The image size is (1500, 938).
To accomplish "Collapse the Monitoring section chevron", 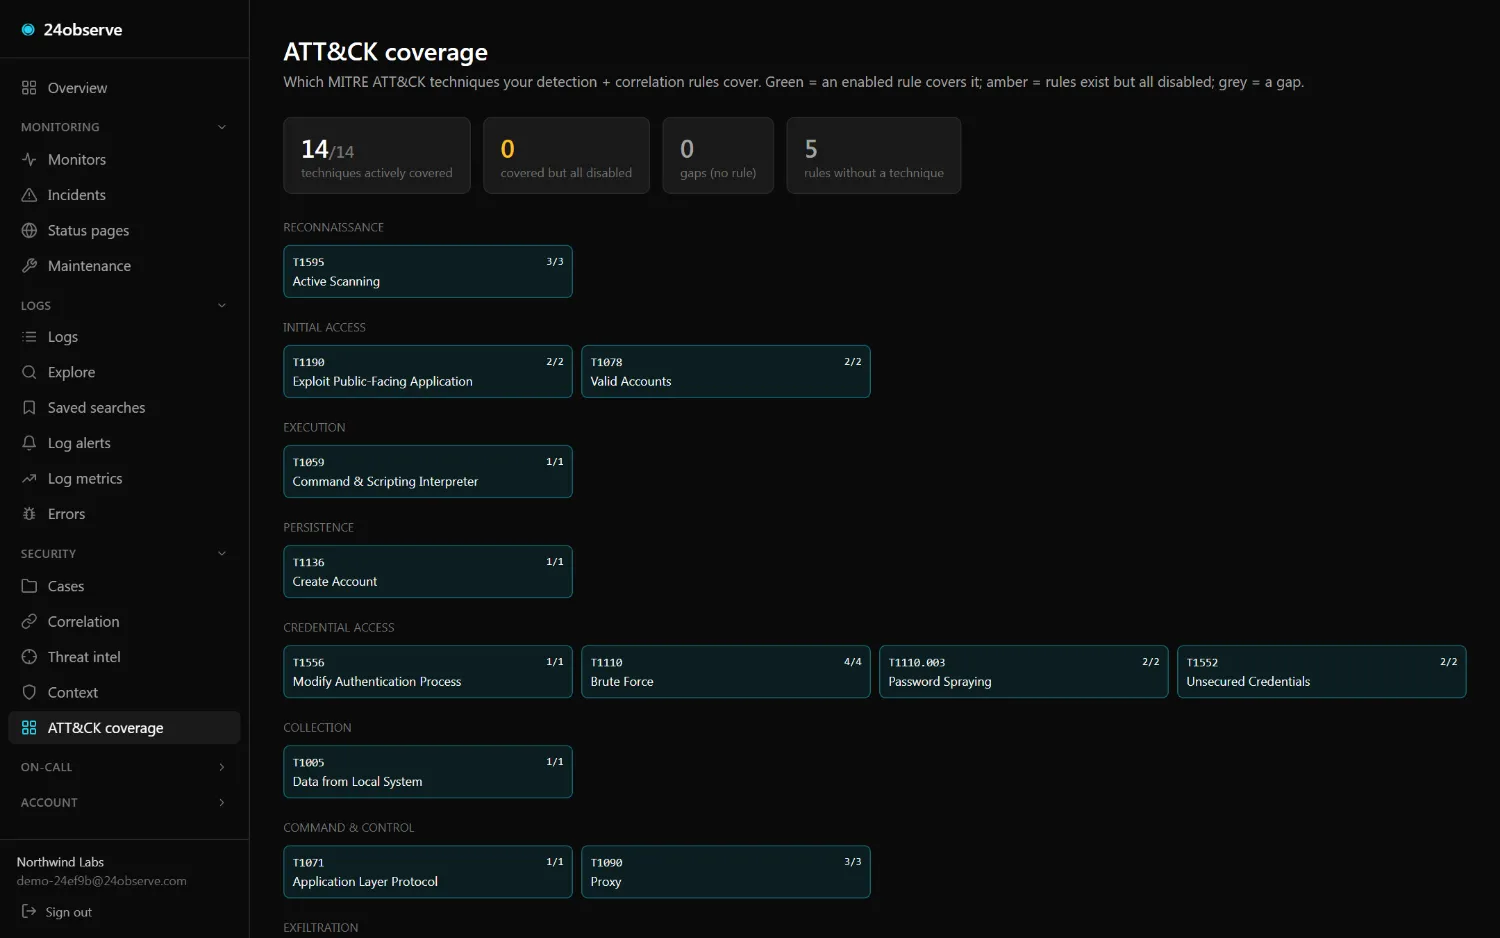I will pos(222,127).
